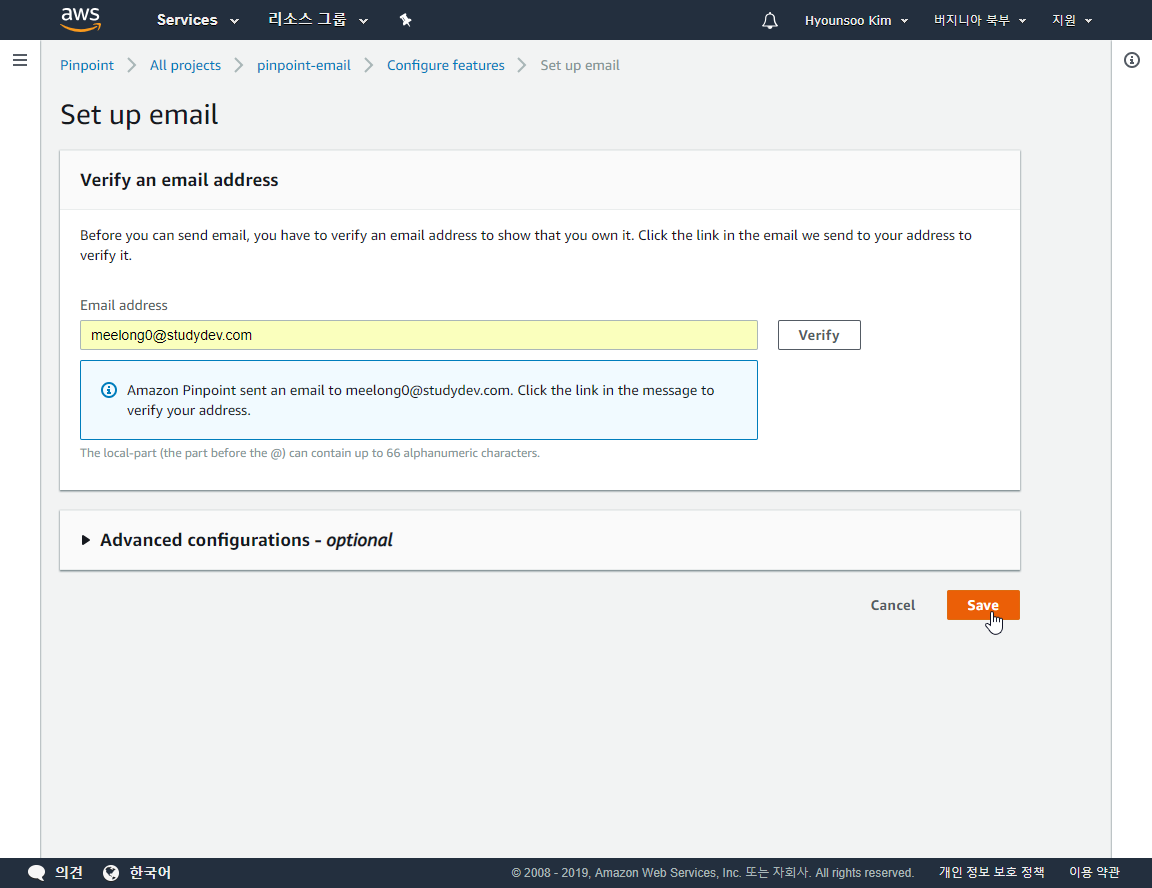
Task: Open the 리소스 그룹 dropdown menu
Action: (x=317, y=20)
